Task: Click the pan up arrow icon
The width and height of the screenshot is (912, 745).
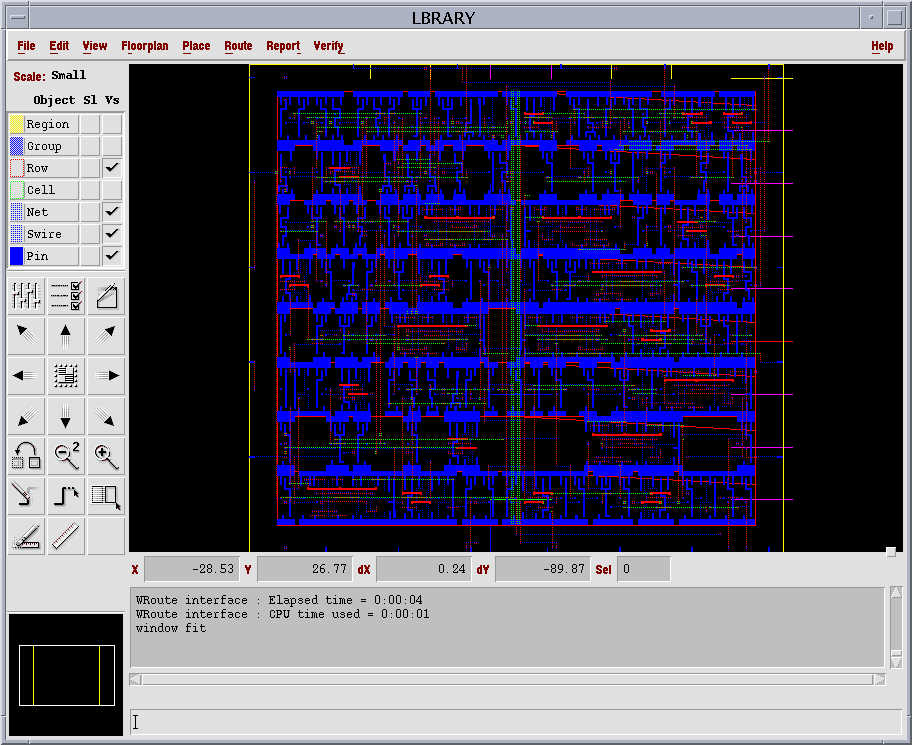Action: pyautogui.click(x=66, y=335)
